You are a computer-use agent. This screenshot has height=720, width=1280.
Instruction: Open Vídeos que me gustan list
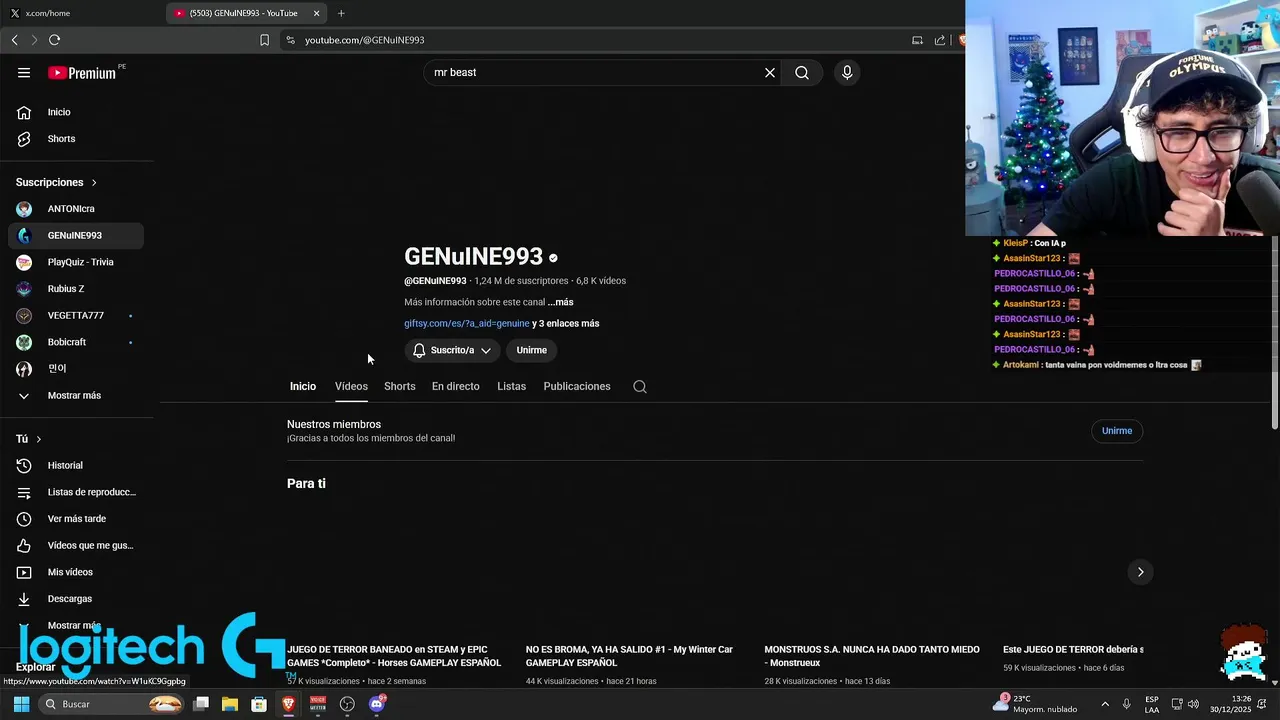click(76, 546)
